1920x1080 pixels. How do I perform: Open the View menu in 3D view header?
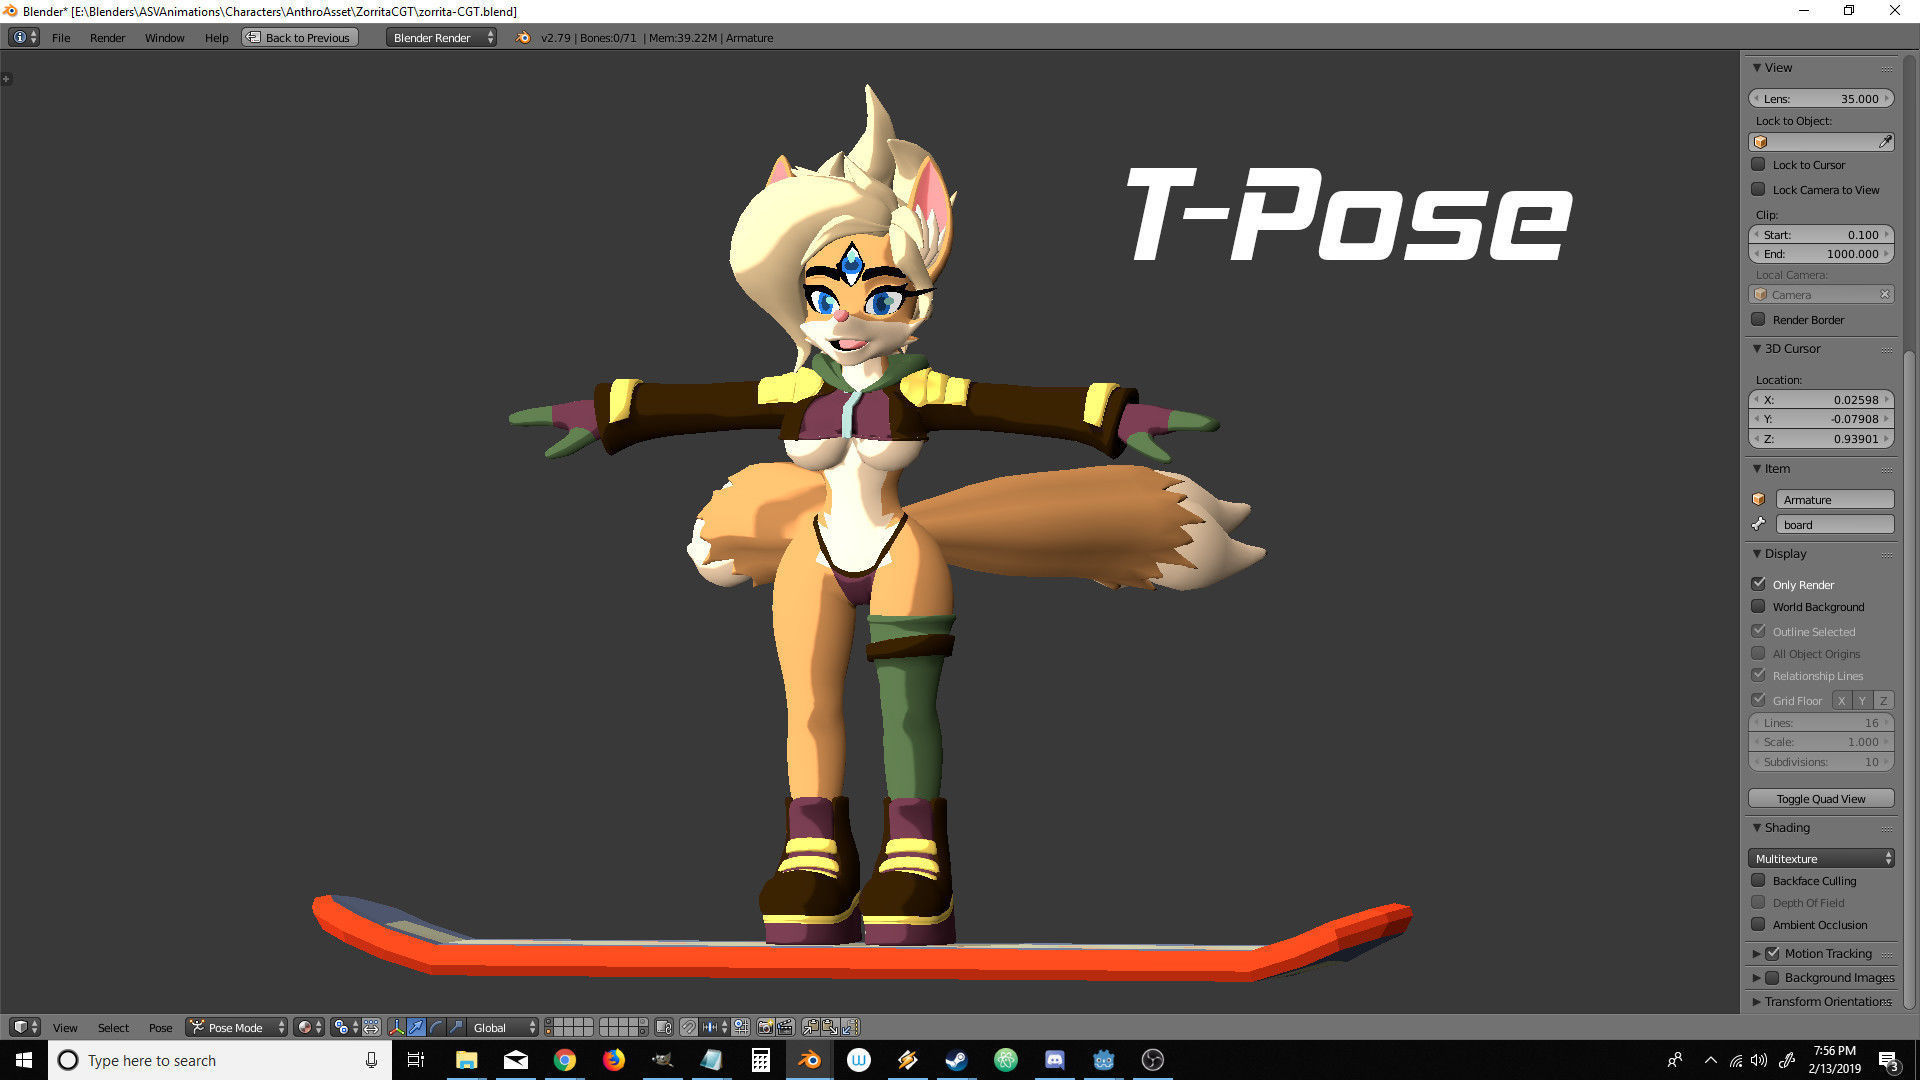click(65, 1028)
